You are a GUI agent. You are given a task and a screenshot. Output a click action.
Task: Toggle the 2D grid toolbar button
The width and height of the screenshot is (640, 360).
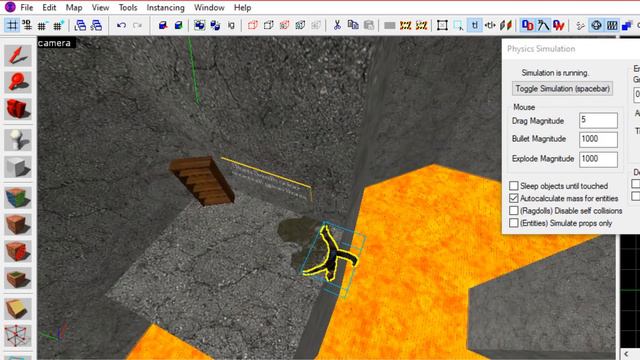(12, 25)
